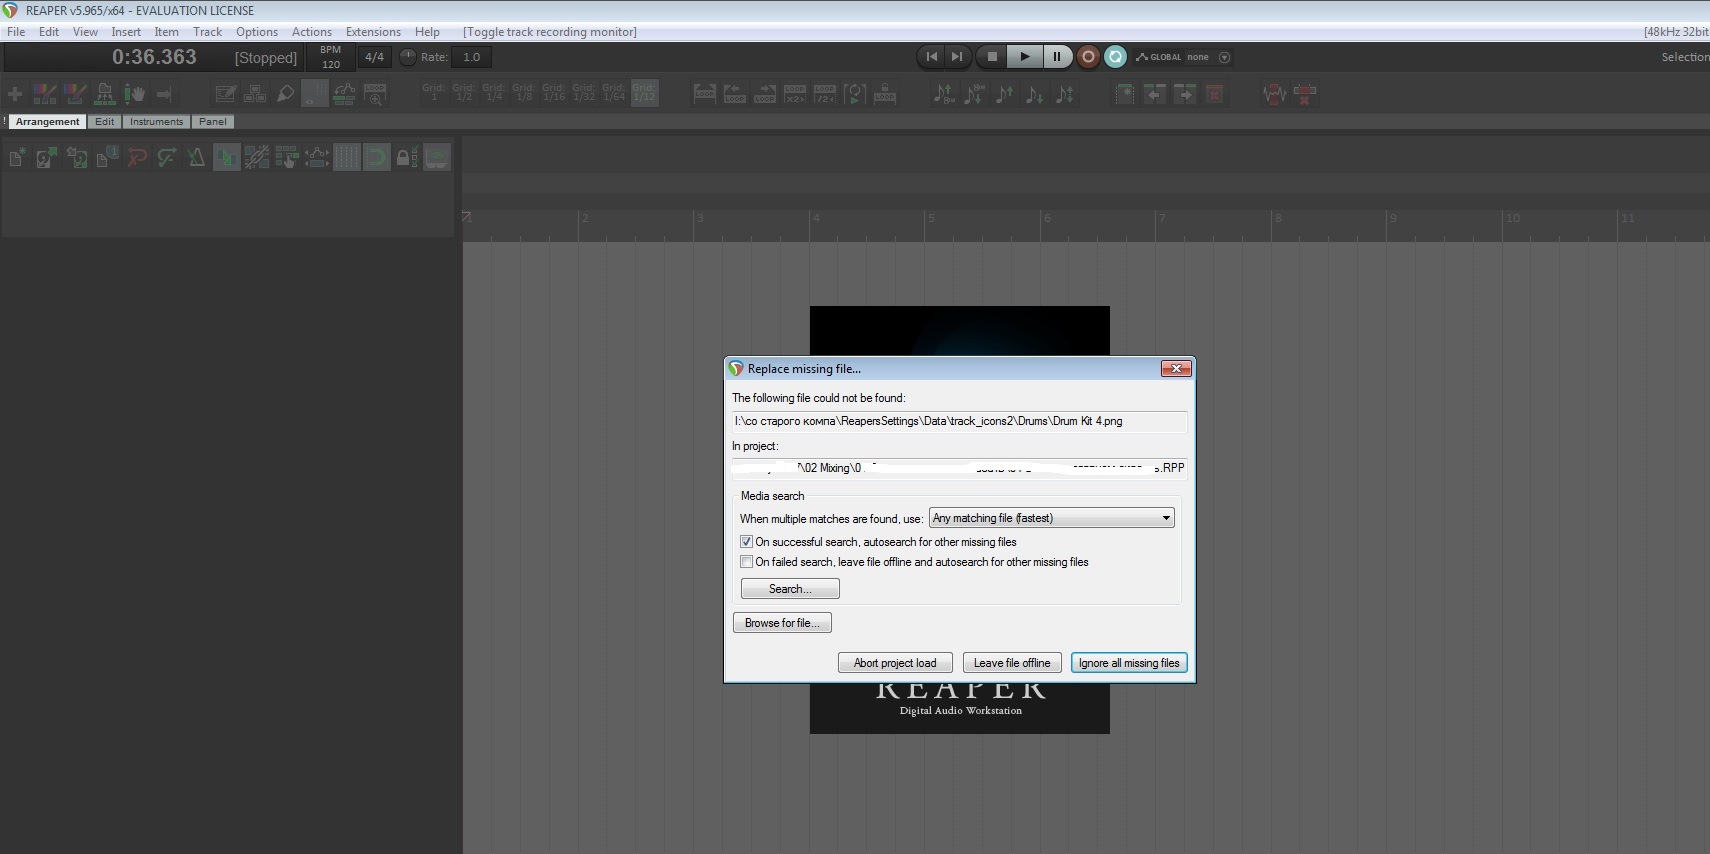
Task: Click the track hand tool icon
Action: pos(135,94)
